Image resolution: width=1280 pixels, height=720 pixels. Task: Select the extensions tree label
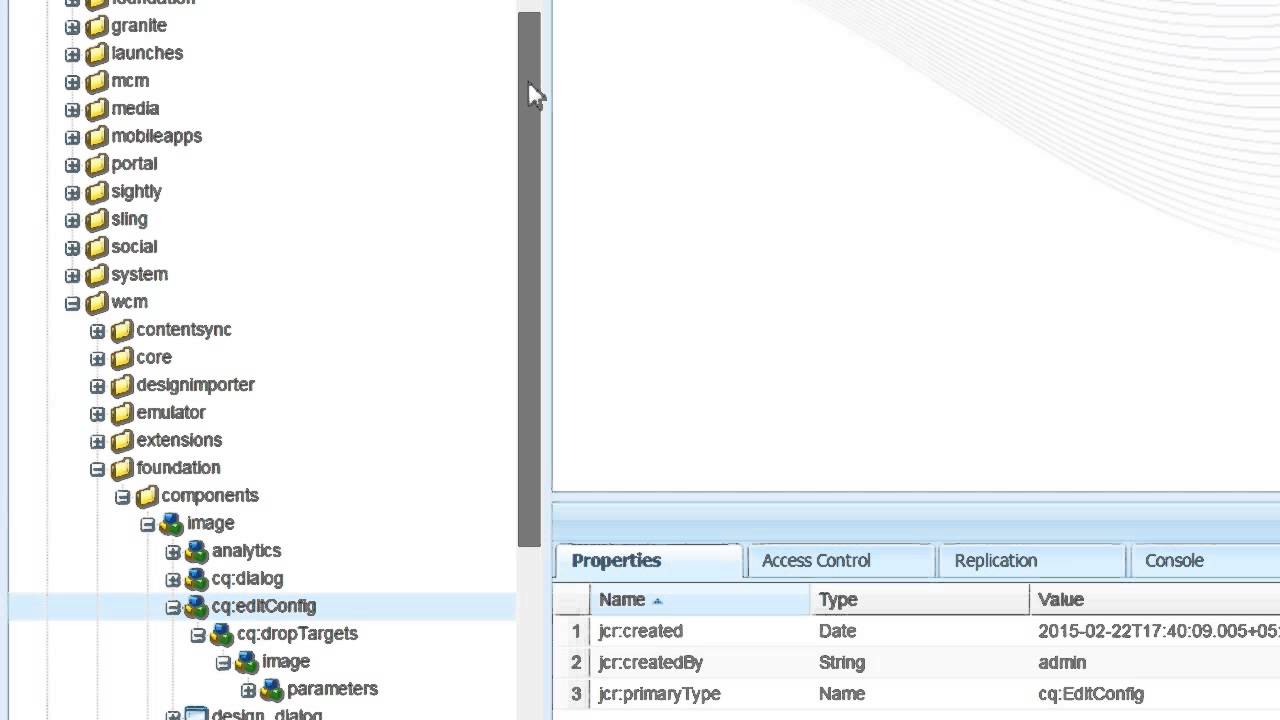pos(179,441)
